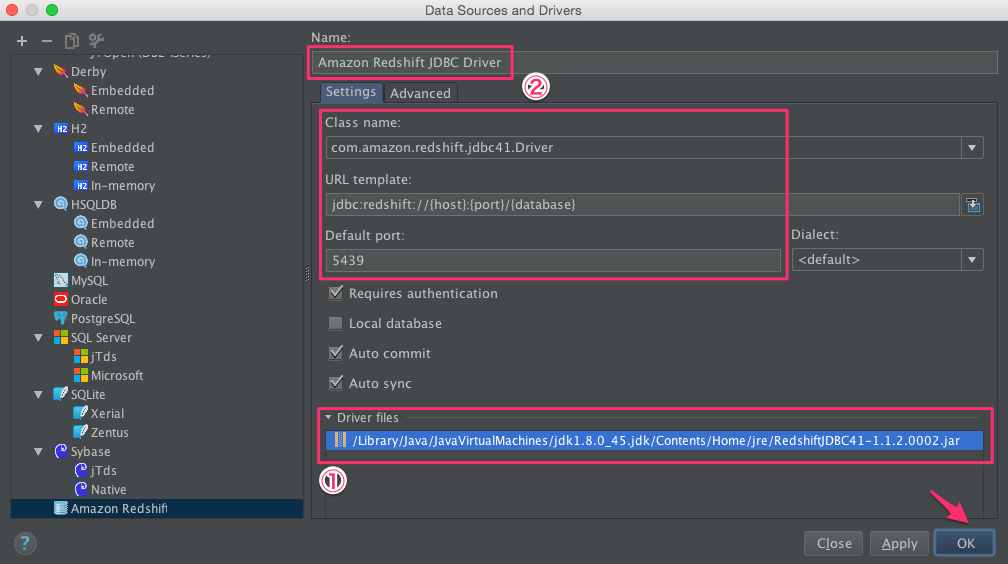The width and height of the screenshot is (1008, 564).
Task: Click the SQLite driver icon
Action: [61, 394]
